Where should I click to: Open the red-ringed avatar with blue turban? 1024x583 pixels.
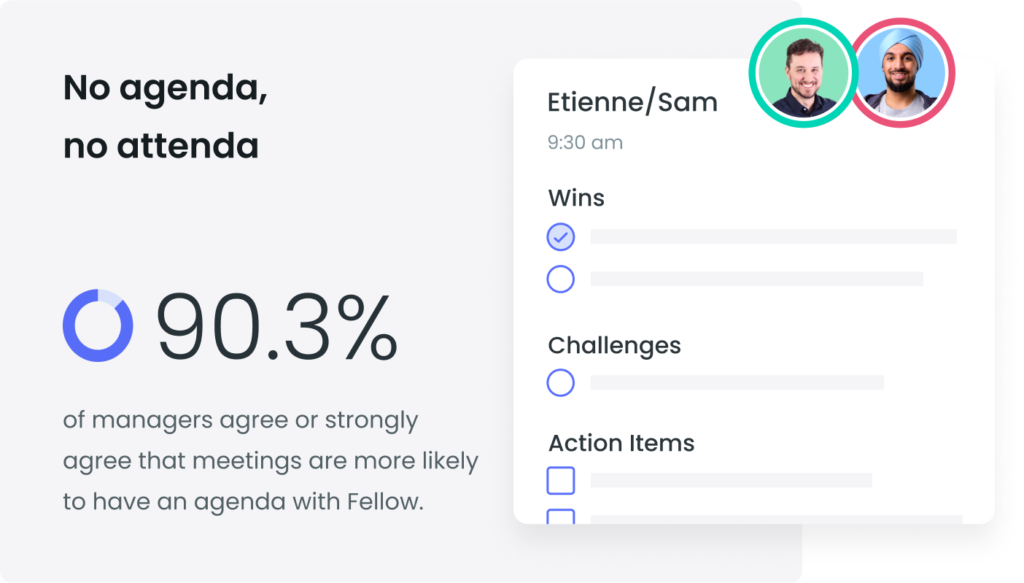point(903,72)
